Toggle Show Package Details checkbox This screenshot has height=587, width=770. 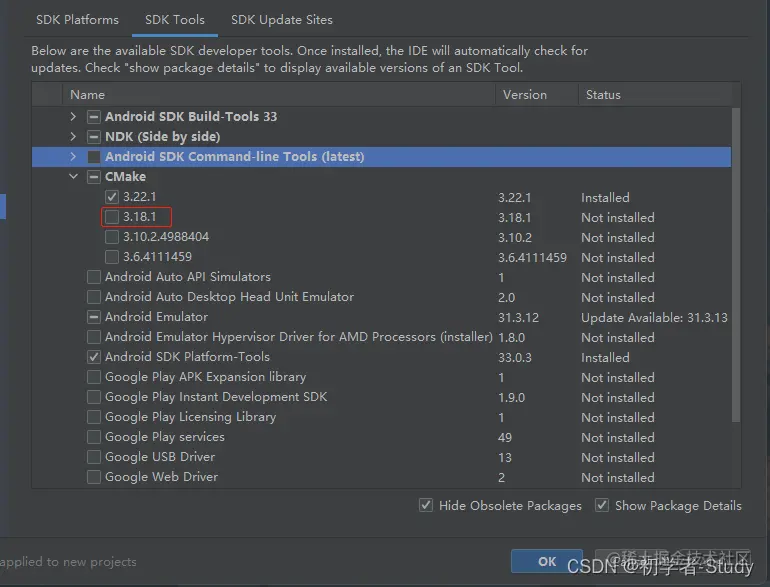tap(602, 505)
